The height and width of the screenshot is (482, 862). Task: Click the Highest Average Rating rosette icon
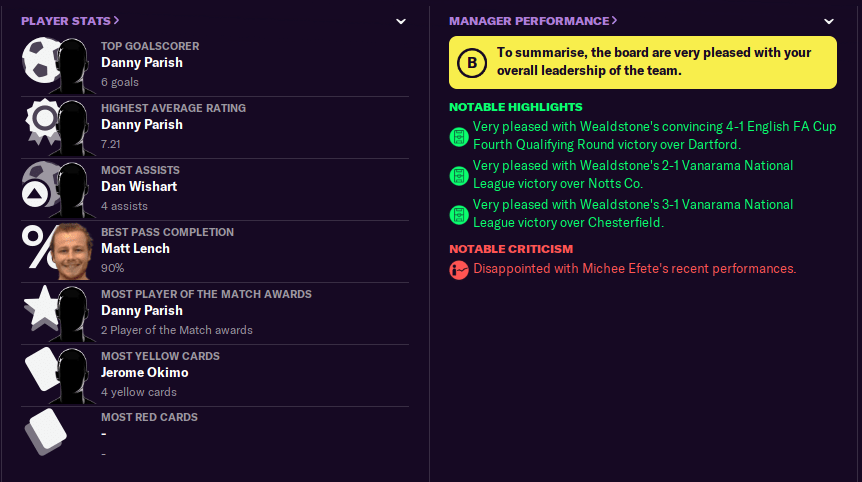[x=40, y=121]
